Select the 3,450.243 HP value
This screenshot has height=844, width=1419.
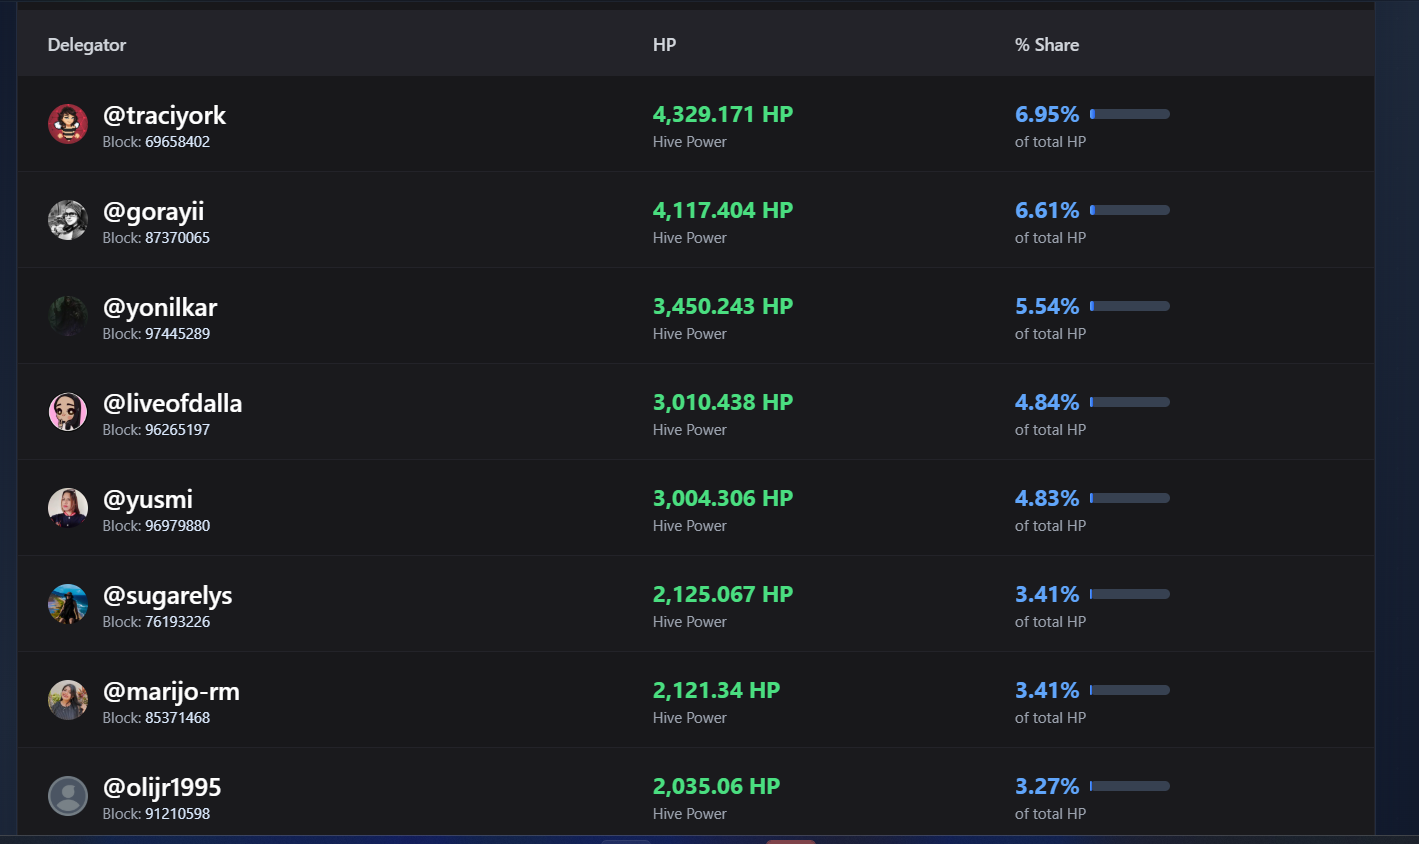pos(723,306)
